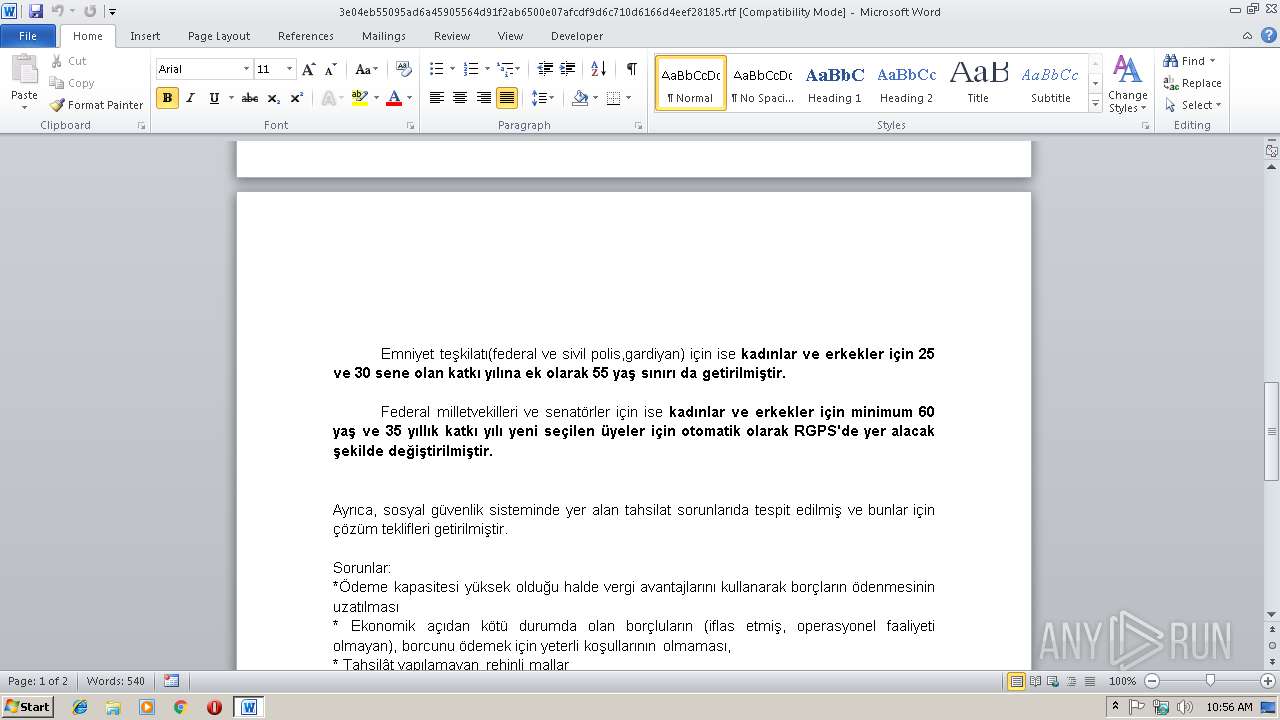The image size is (1280, 720).
Task: Open proofing errors status icon
Action: pyautogui.click(x=172, y=681)
